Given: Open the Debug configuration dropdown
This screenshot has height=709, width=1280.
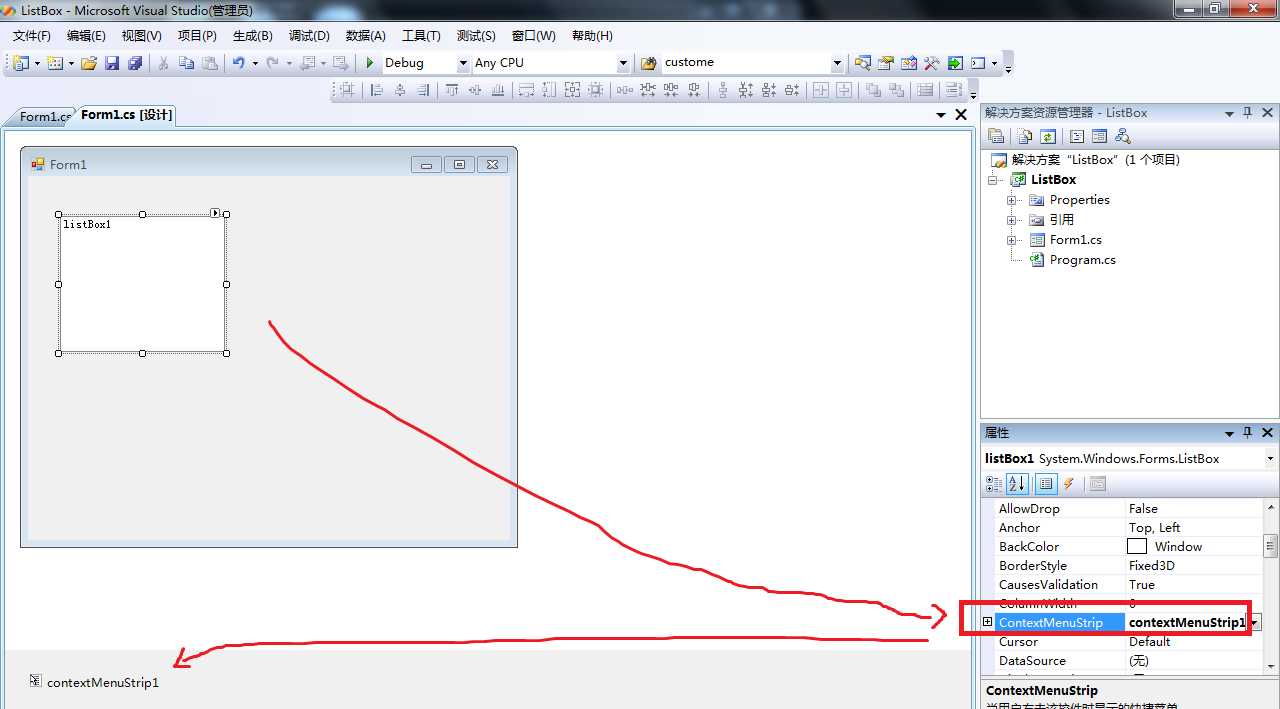Looking at the screenshot, I should [463, 63].
